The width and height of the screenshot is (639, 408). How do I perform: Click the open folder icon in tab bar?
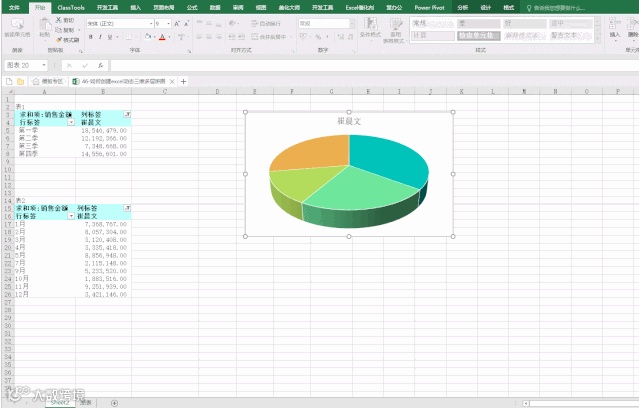coord(20,82)
